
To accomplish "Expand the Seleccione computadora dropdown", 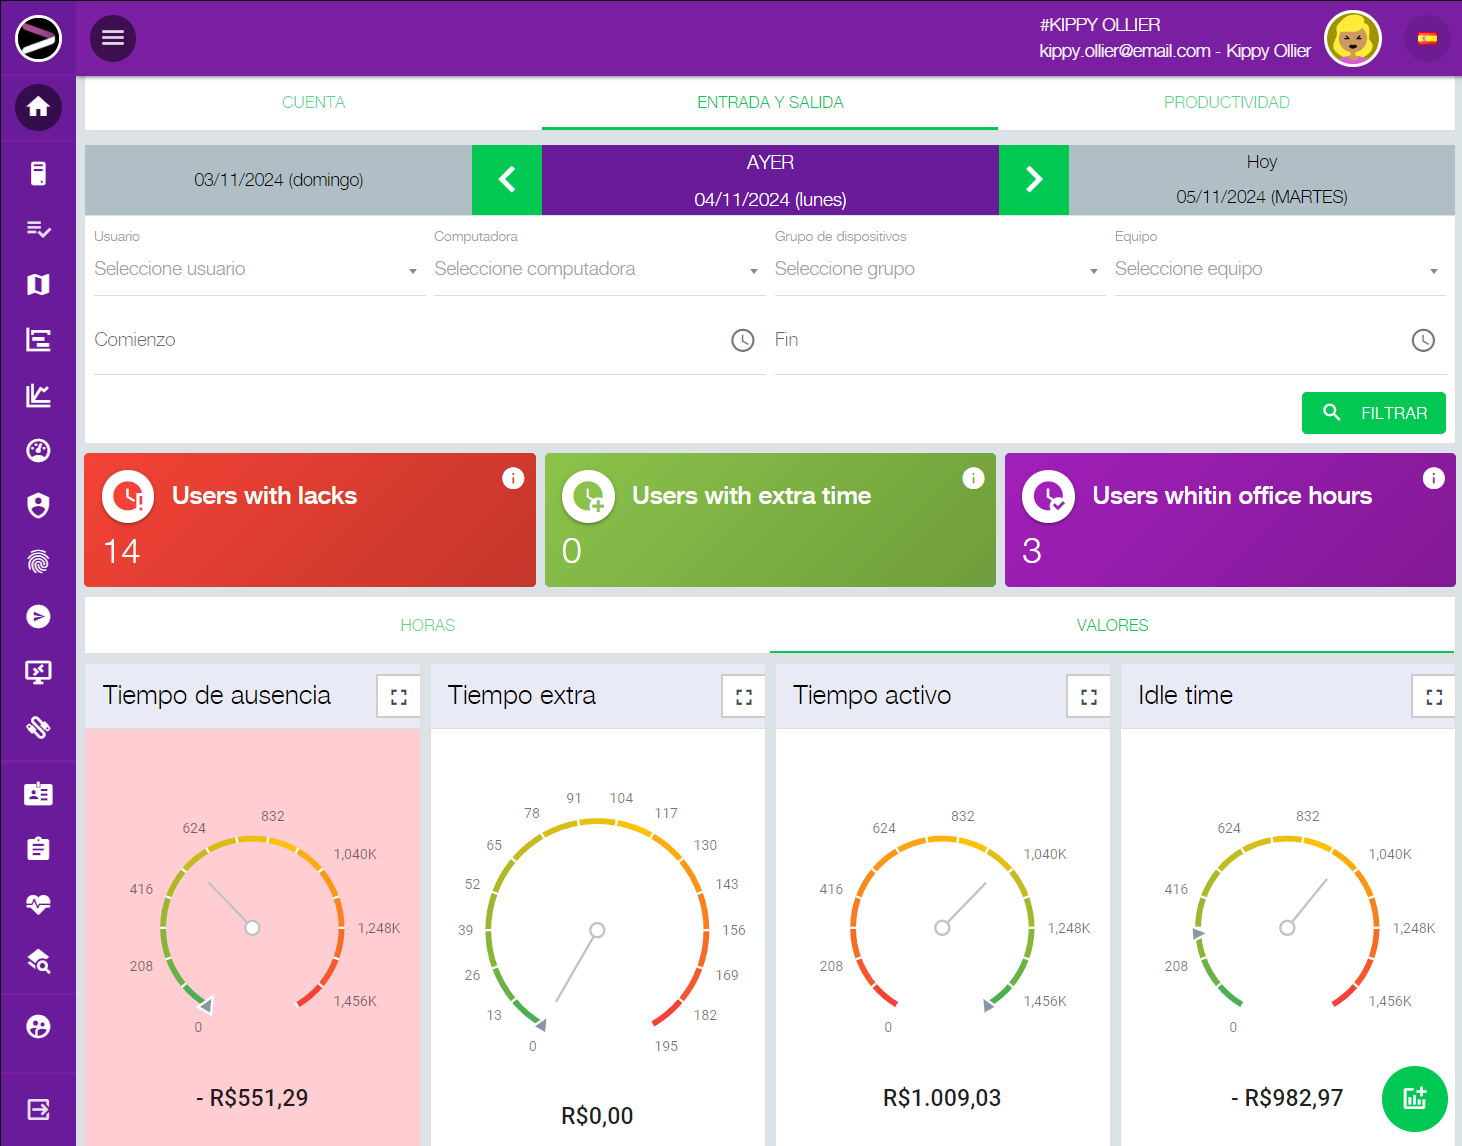I will (x=595, y=270).
